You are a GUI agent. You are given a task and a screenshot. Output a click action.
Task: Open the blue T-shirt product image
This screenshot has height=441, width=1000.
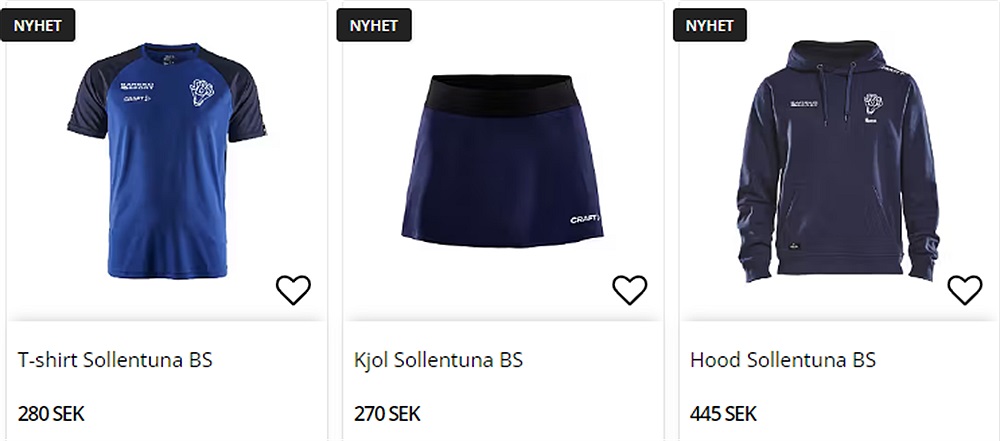point(167,160)
